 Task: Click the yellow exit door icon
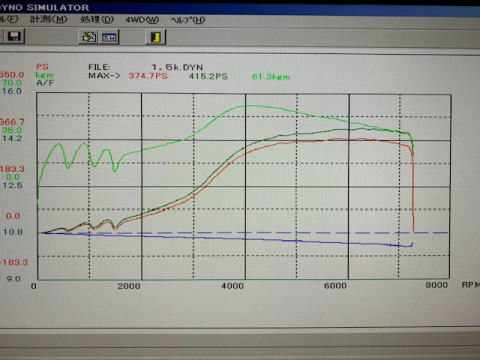[x=156, y=37]
